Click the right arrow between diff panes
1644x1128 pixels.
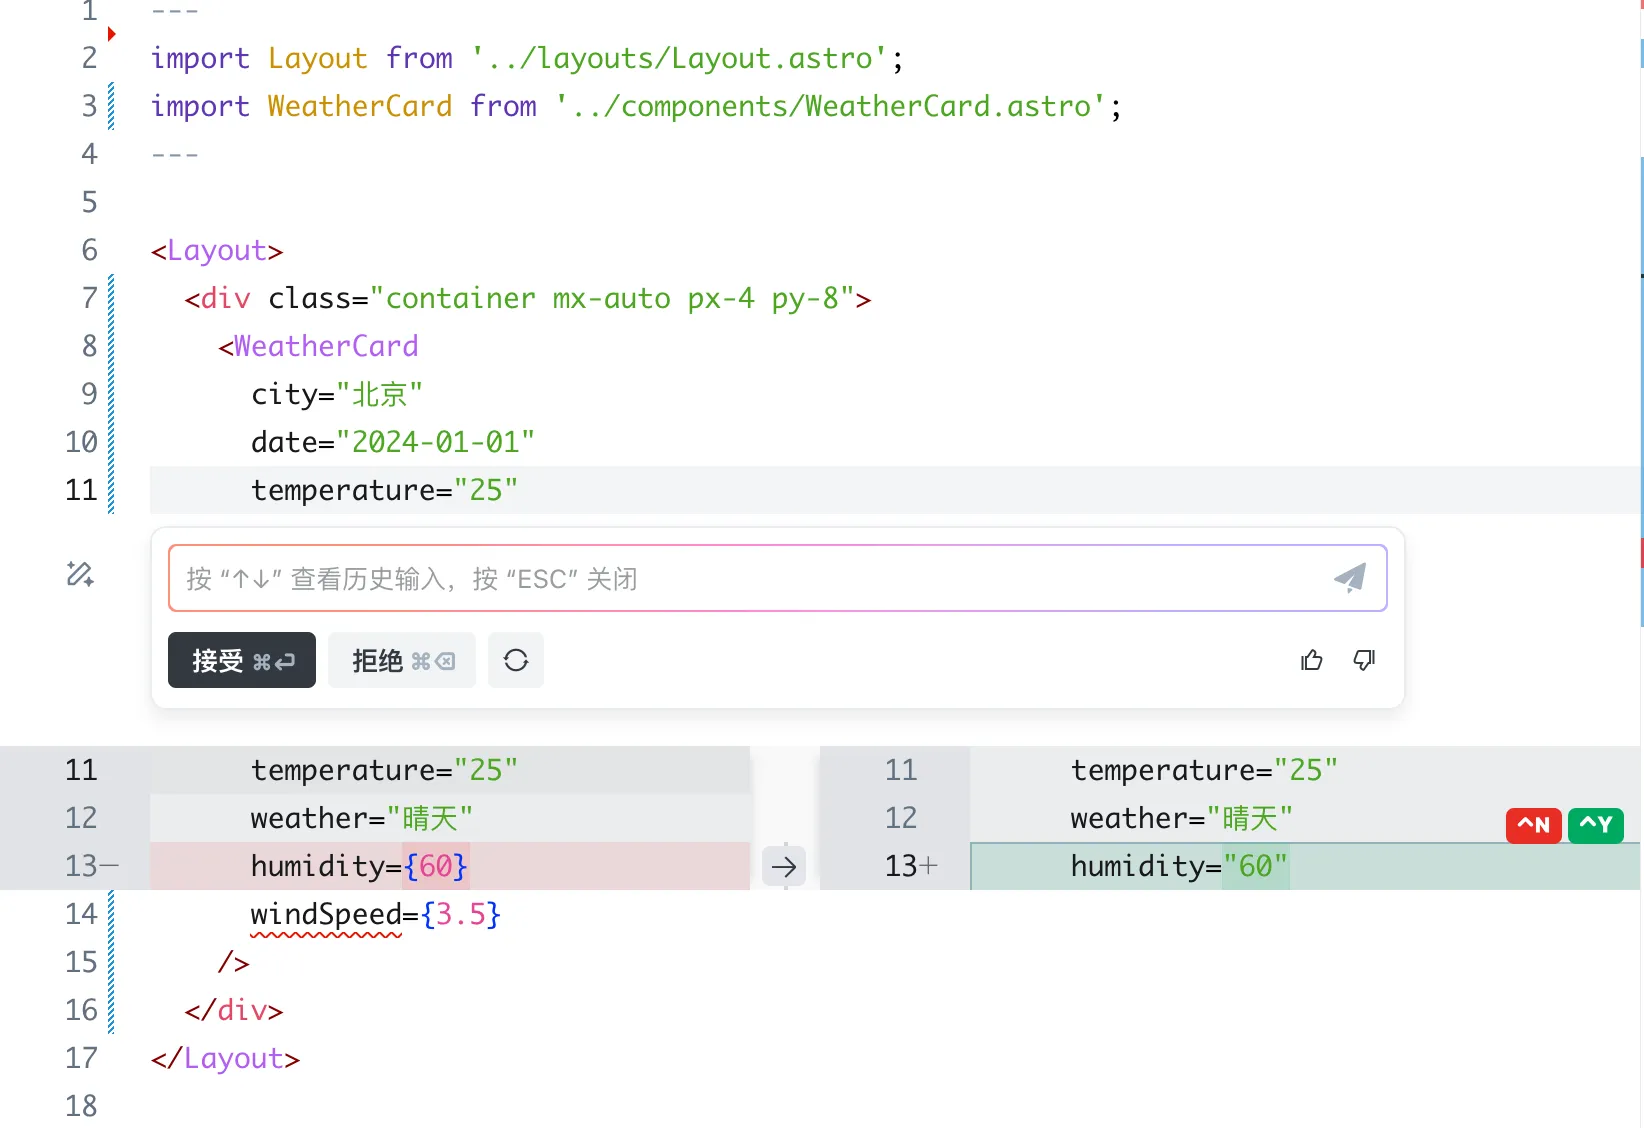(x=784, y=866)
